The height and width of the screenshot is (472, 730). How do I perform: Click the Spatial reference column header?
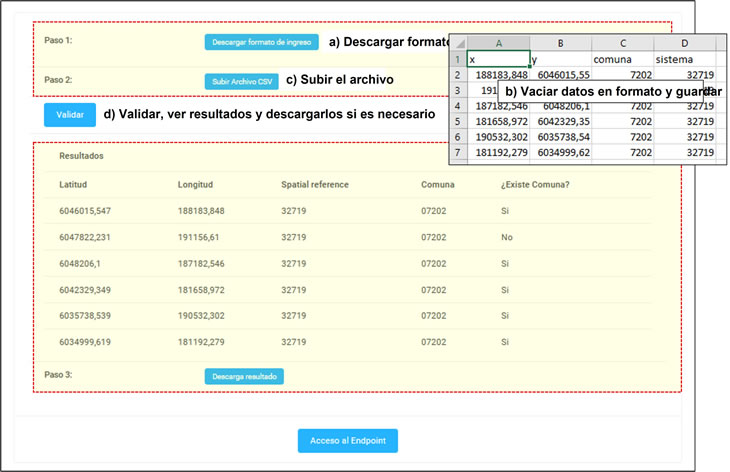(x=314, y=184)
